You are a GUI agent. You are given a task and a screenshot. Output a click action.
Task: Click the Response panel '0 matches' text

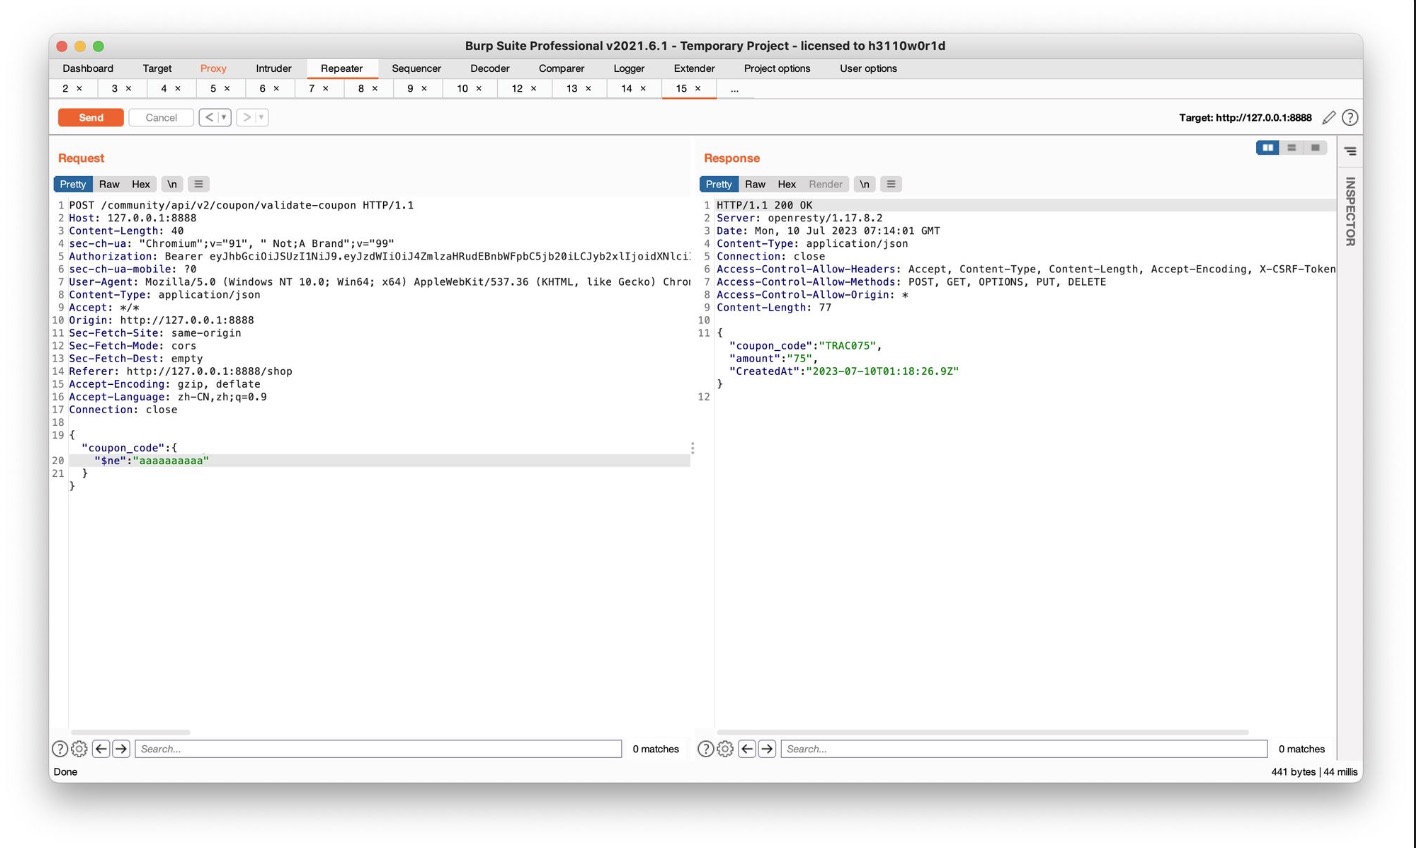1301,749
